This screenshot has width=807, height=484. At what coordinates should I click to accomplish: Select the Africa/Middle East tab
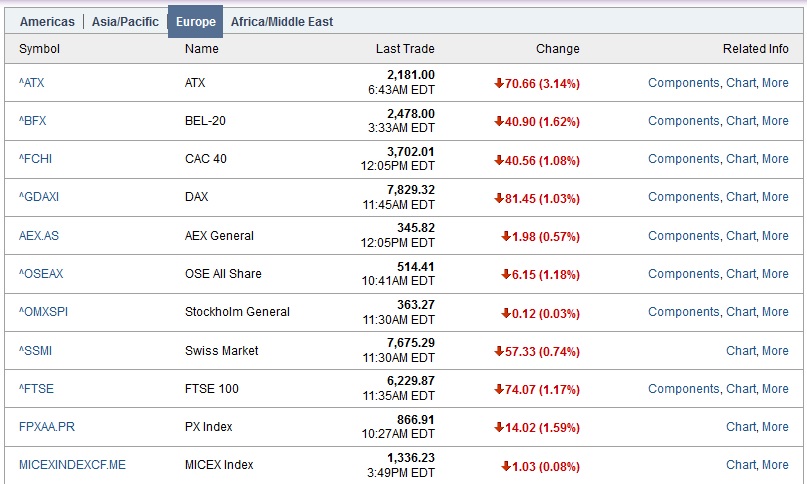282,22
